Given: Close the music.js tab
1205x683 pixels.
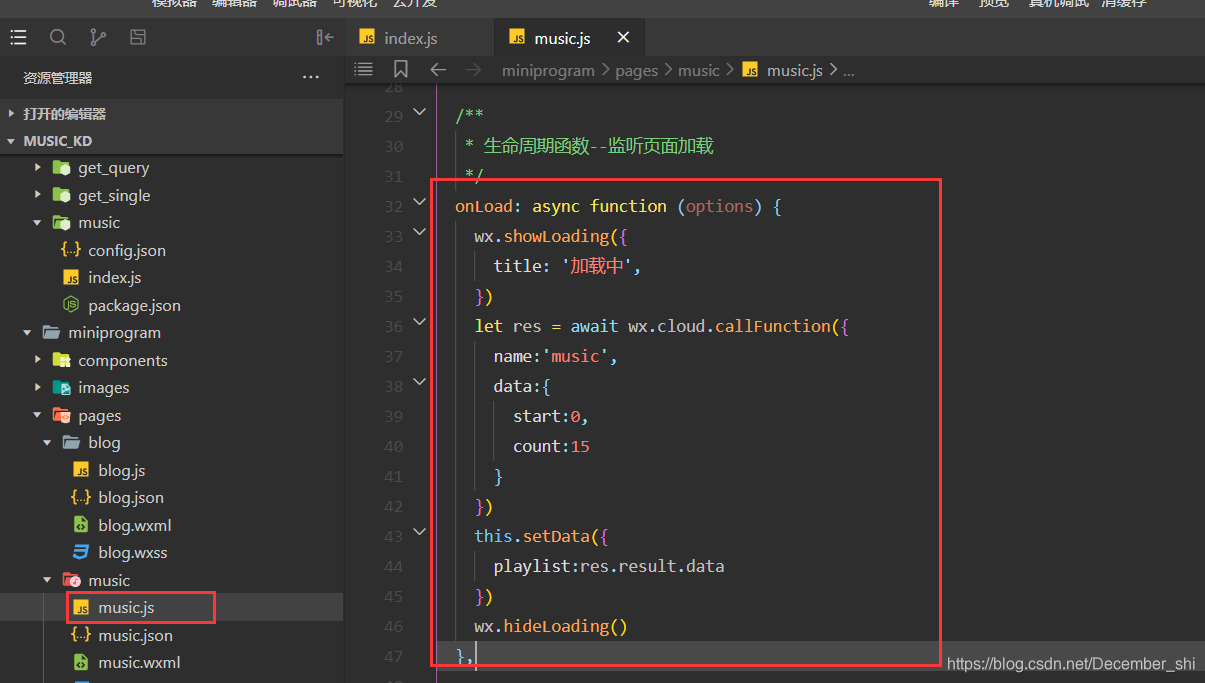Looking at the screenshot, I should (x=623, y=37).
